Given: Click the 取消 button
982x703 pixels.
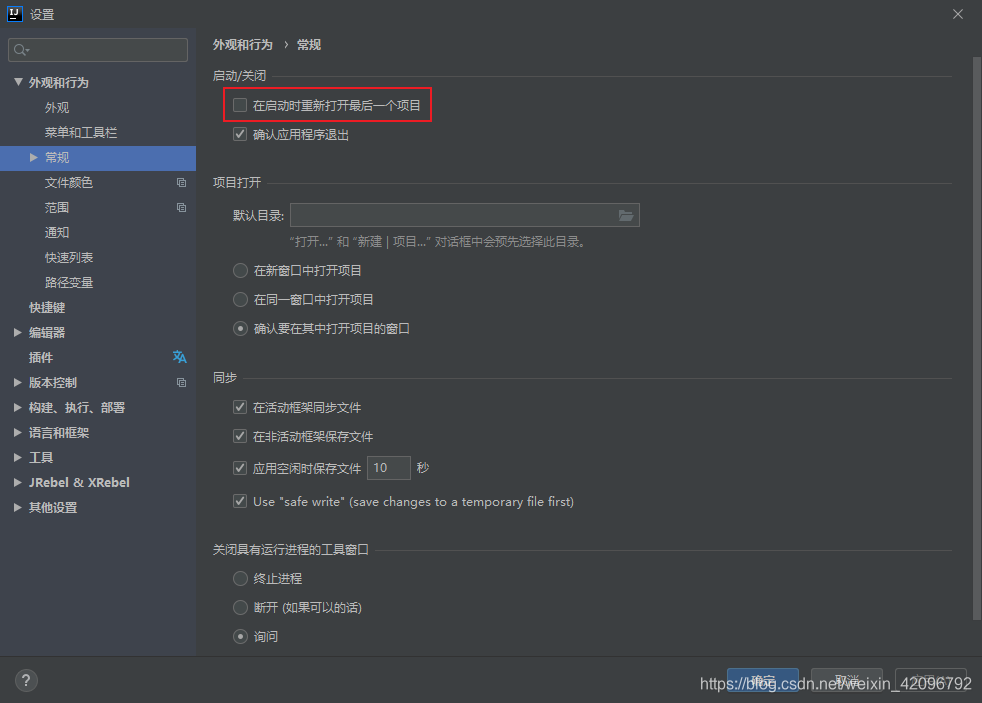Looking at the screenshot, I should click(x=846, y=678).
